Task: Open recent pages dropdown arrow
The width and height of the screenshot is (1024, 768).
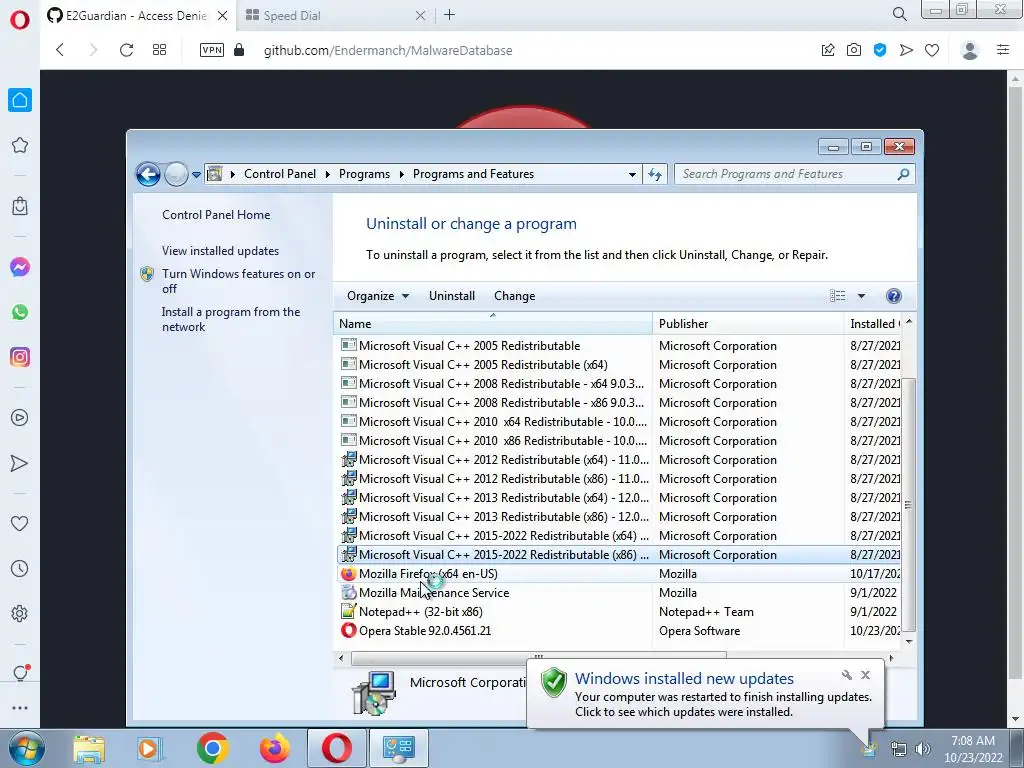Action: pos(196,174)
